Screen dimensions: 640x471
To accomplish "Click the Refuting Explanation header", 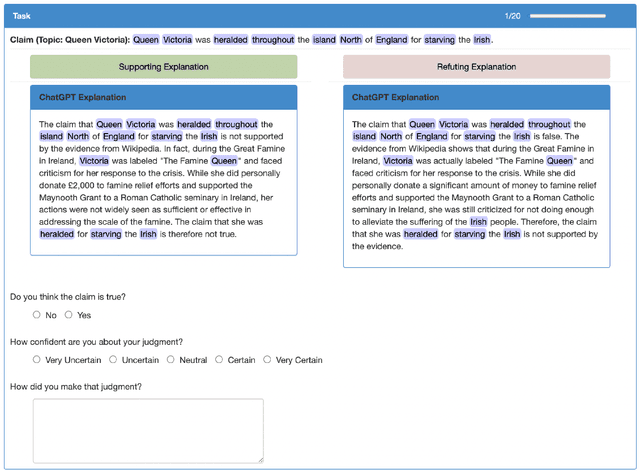I will coord(476,67).
